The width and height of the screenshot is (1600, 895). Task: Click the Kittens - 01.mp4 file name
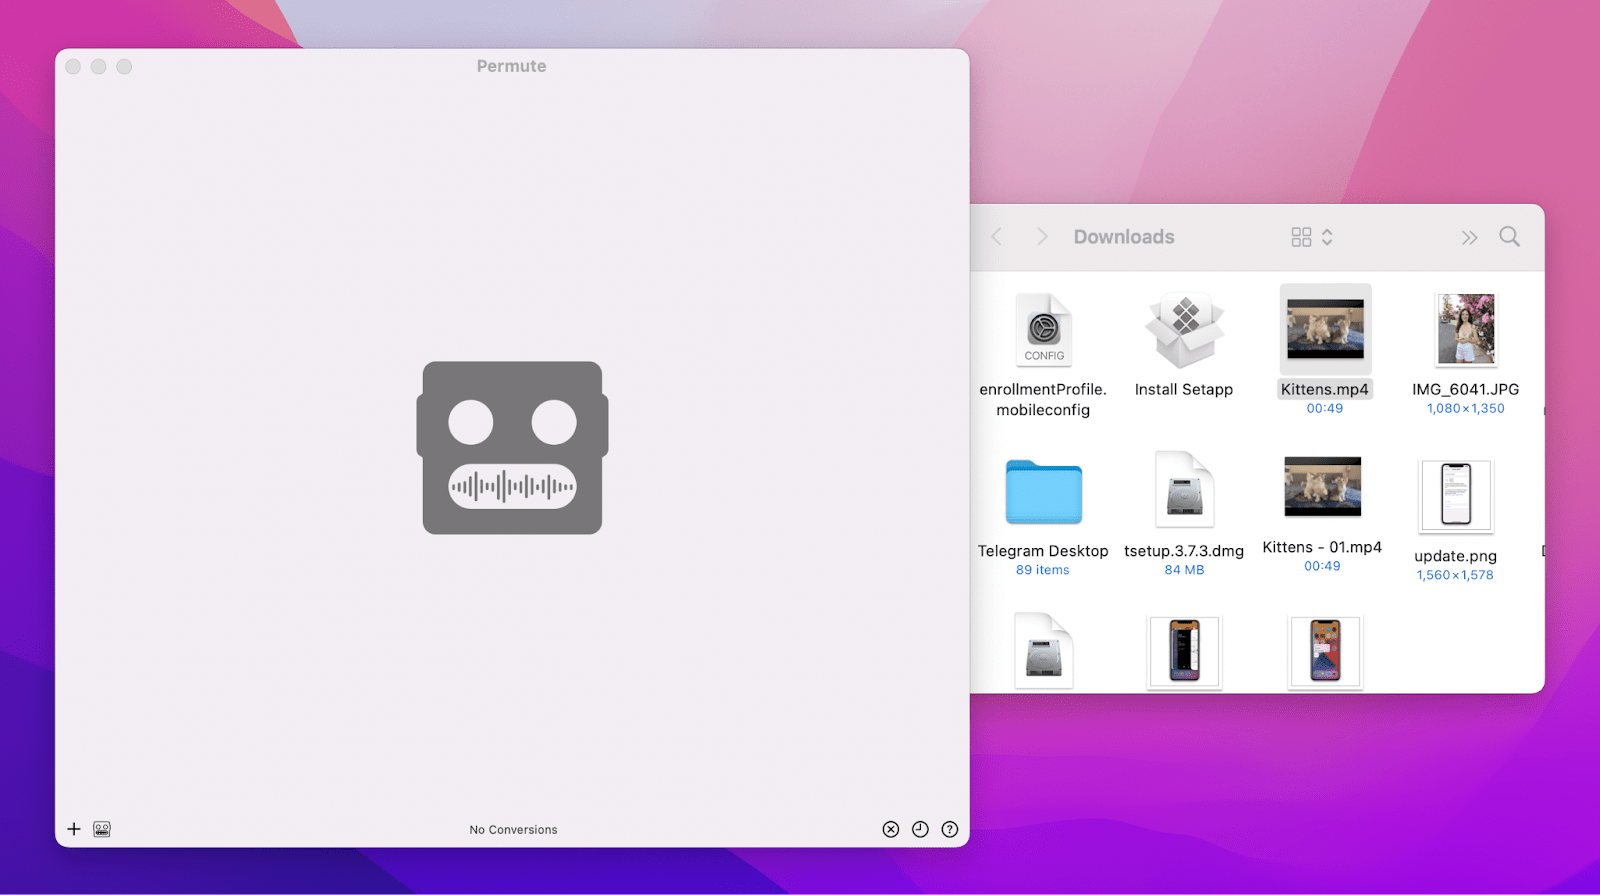[x=1322, y=547]
